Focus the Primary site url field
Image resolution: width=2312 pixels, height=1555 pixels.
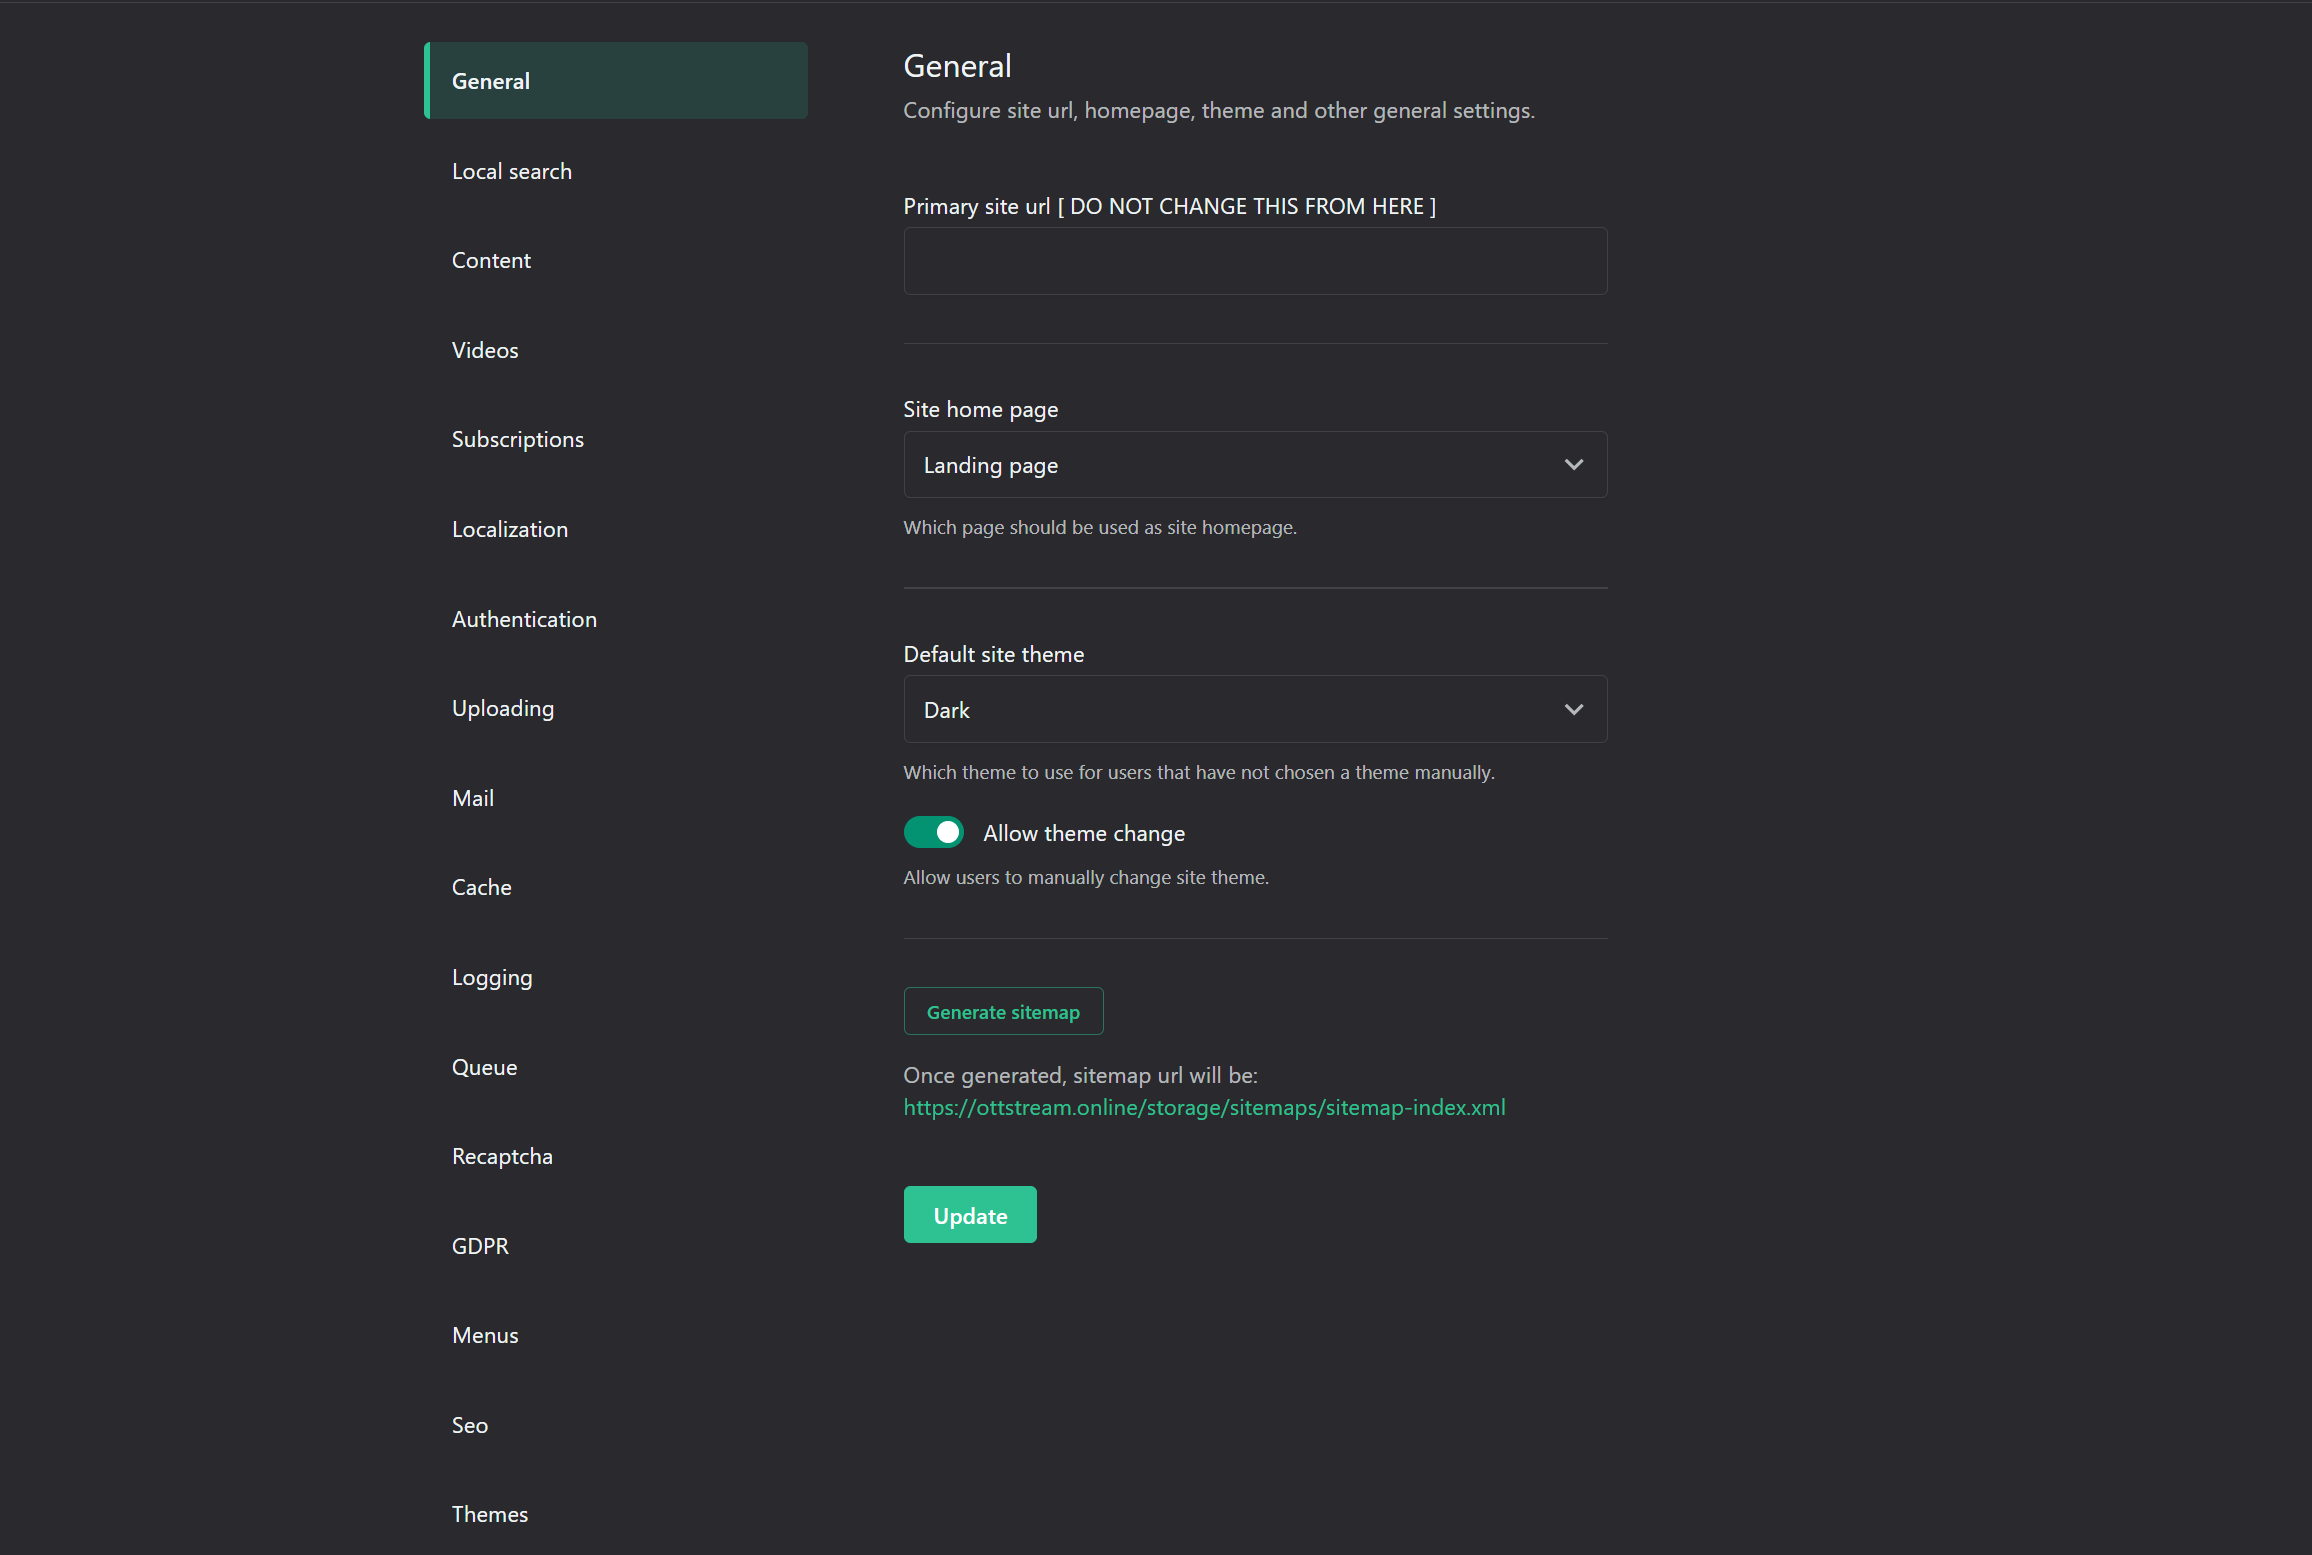(x=1255, y=261)
